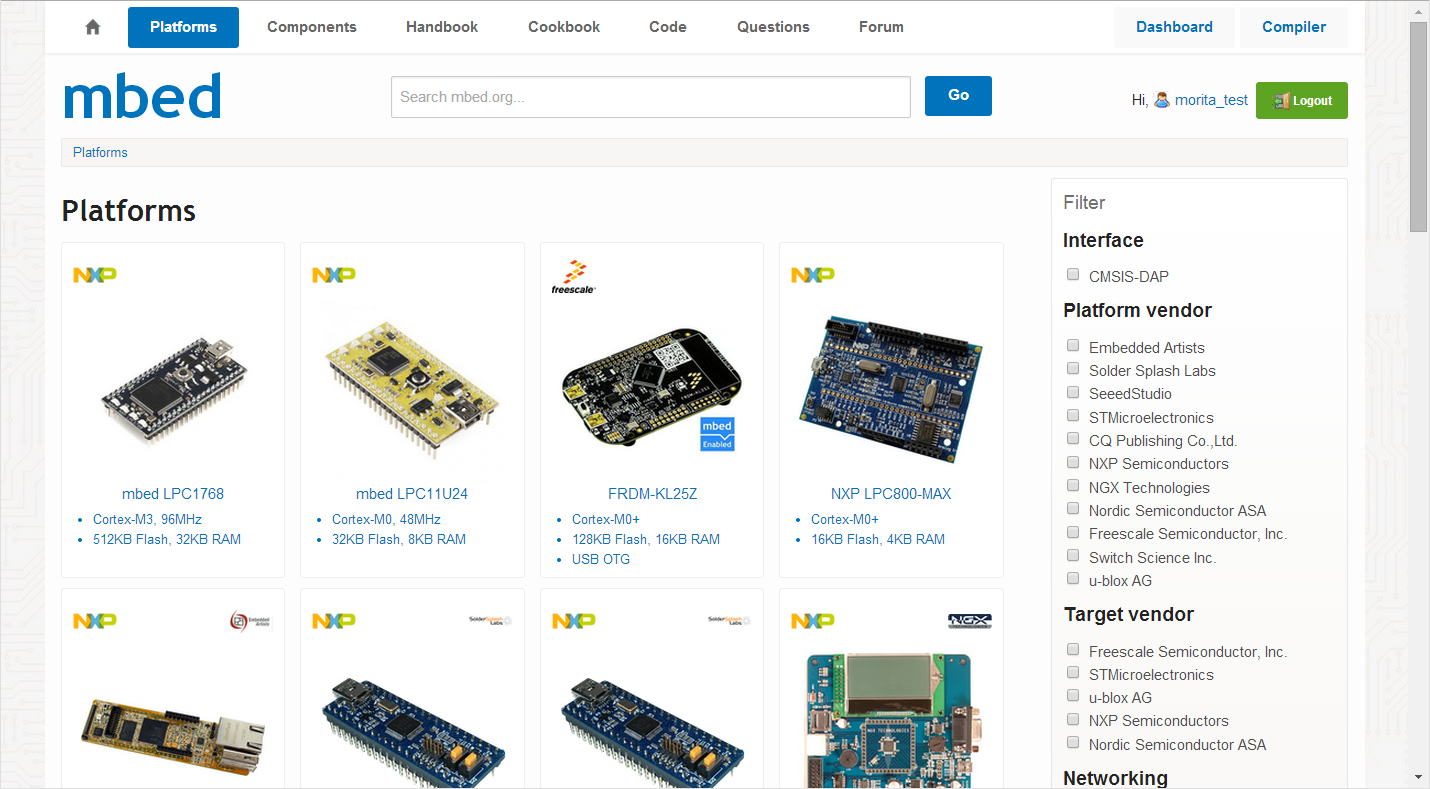Click the Go search button
Screen dimensions: 1430x789
[958, 95]
